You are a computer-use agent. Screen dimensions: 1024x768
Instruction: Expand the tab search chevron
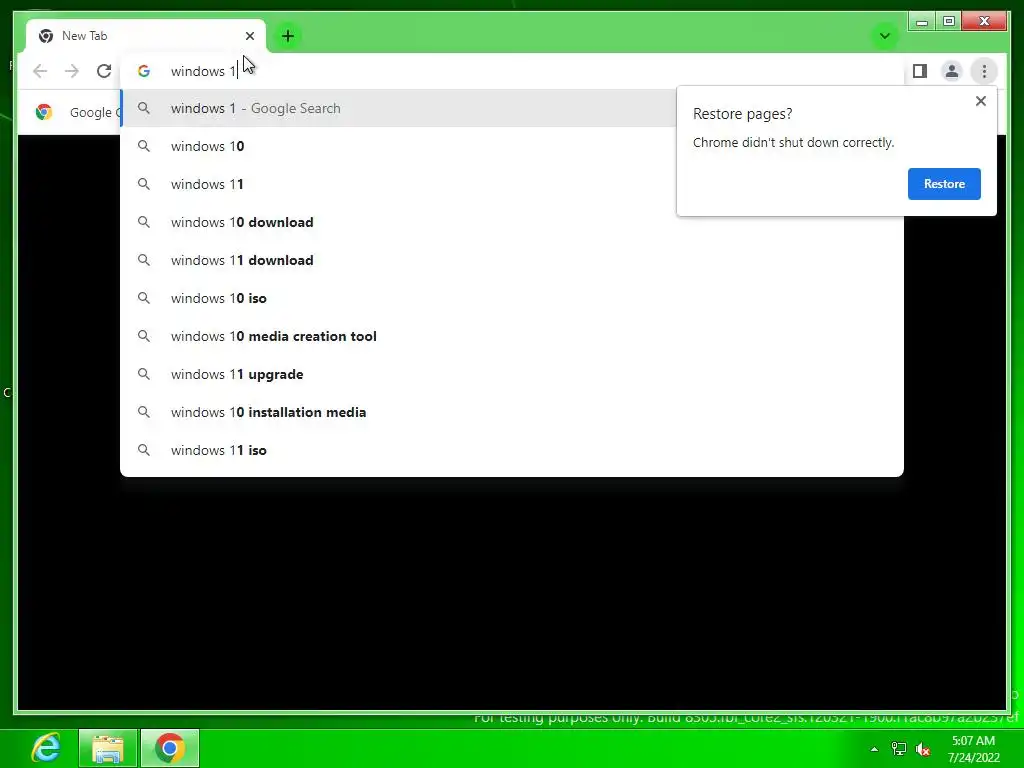tap(884, 36)
